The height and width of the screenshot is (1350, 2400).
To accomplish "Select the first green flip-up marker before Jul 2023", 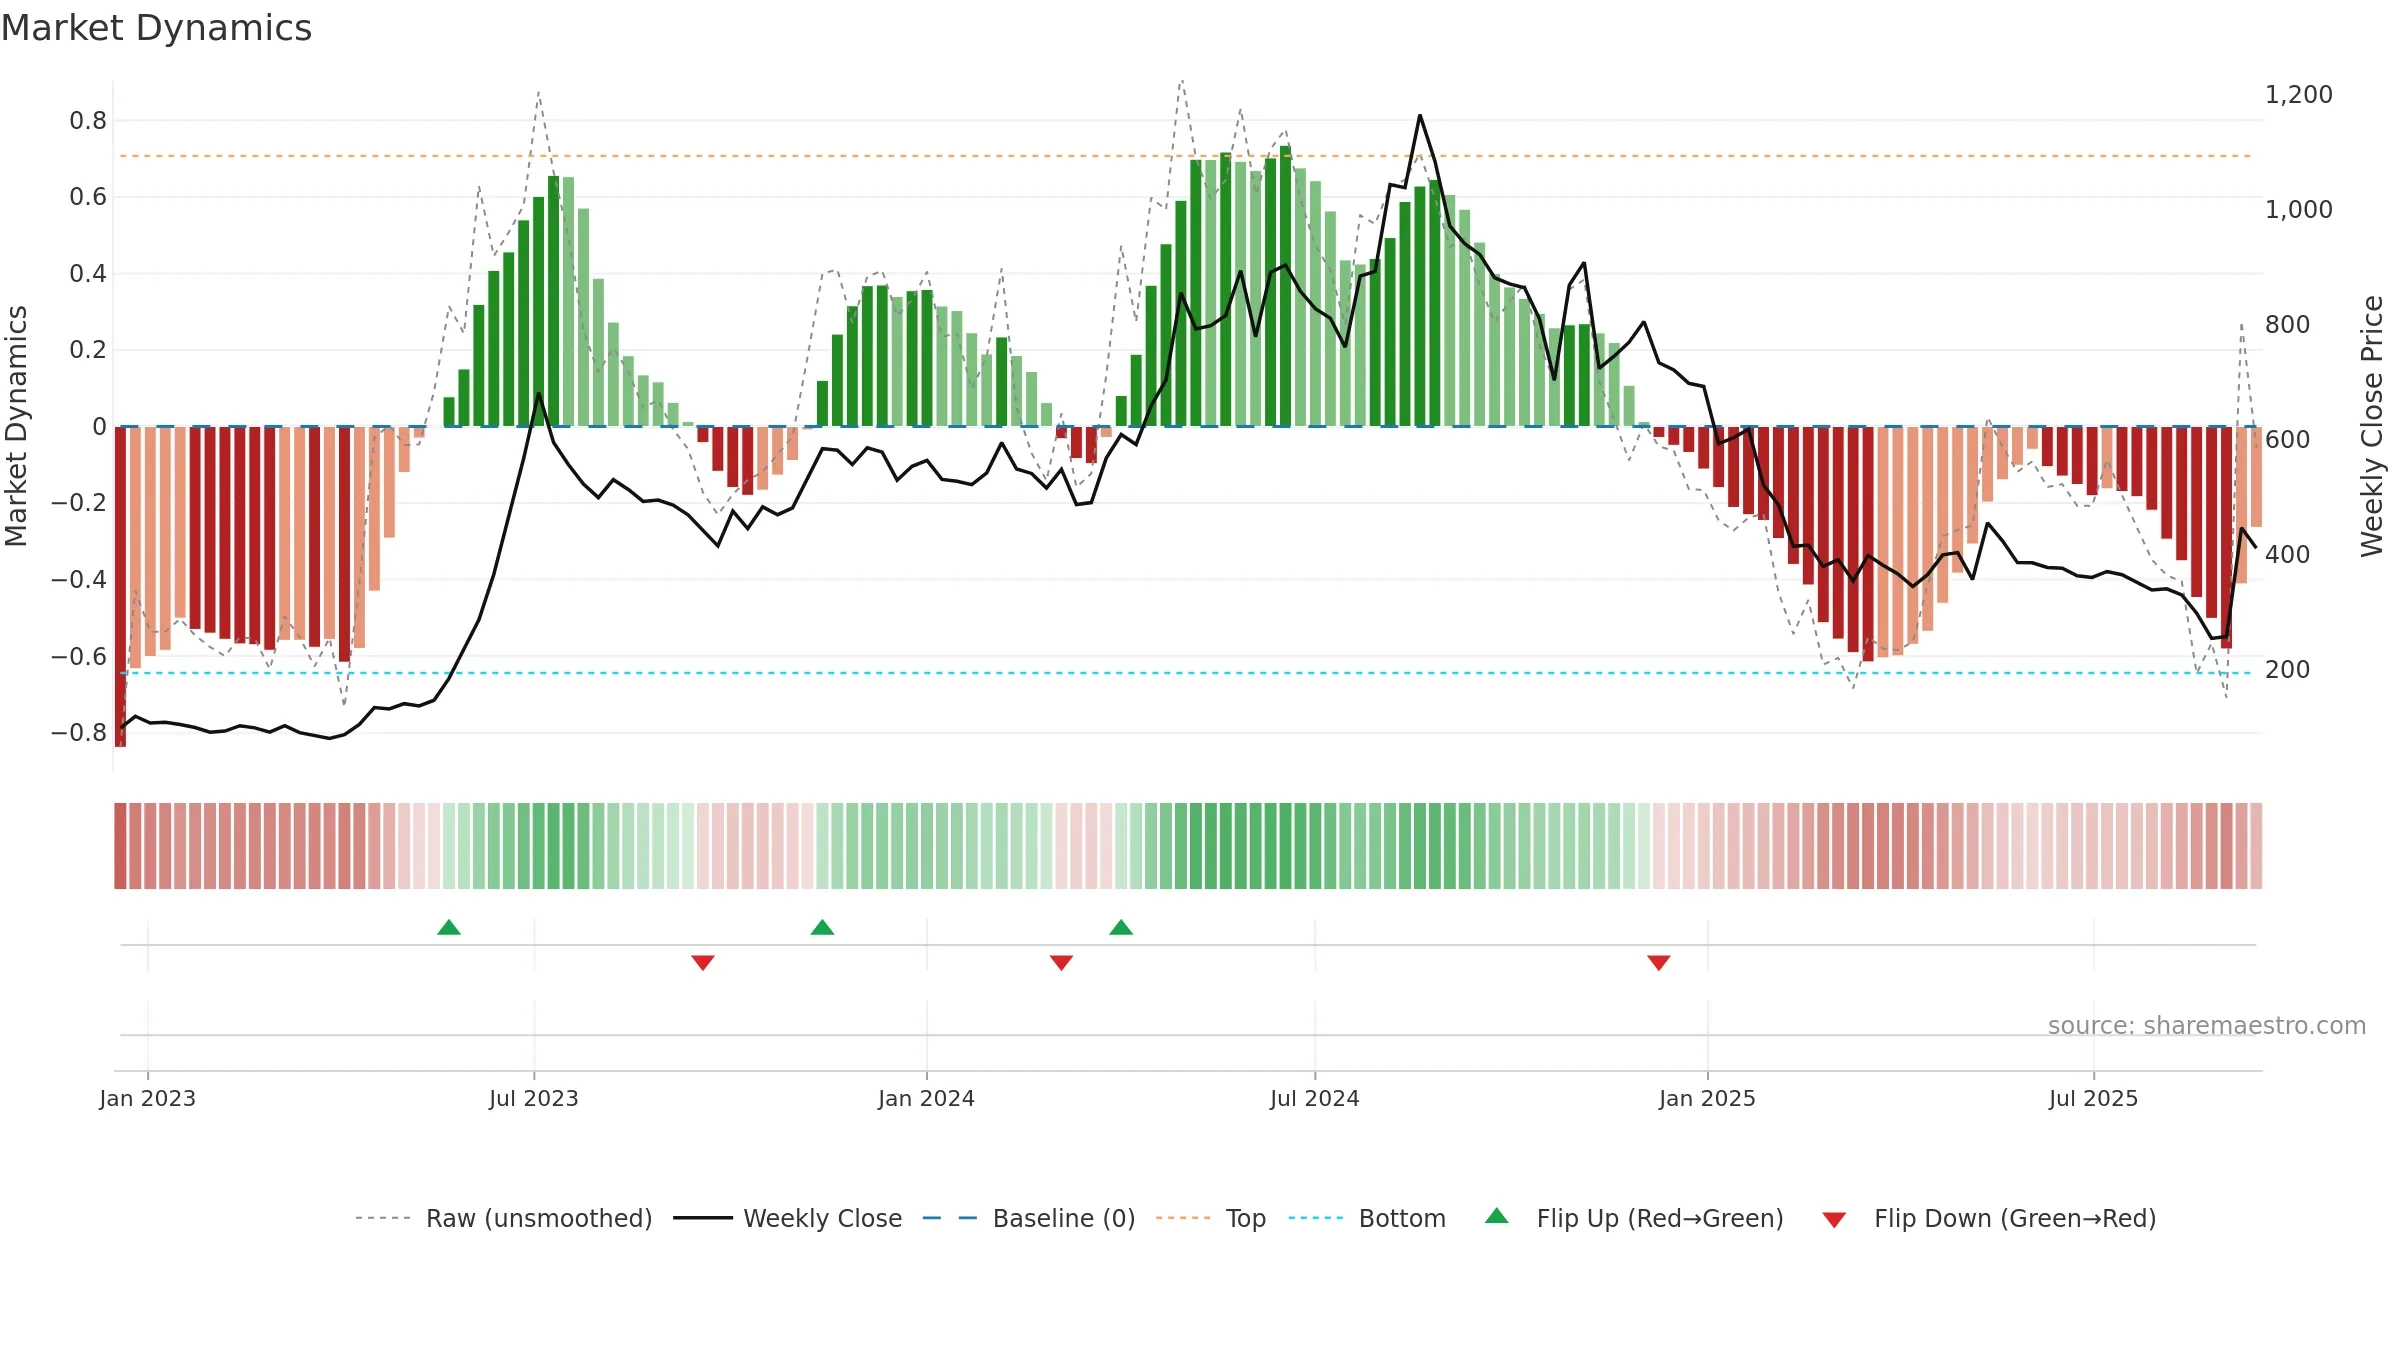I will pos(449,927).
